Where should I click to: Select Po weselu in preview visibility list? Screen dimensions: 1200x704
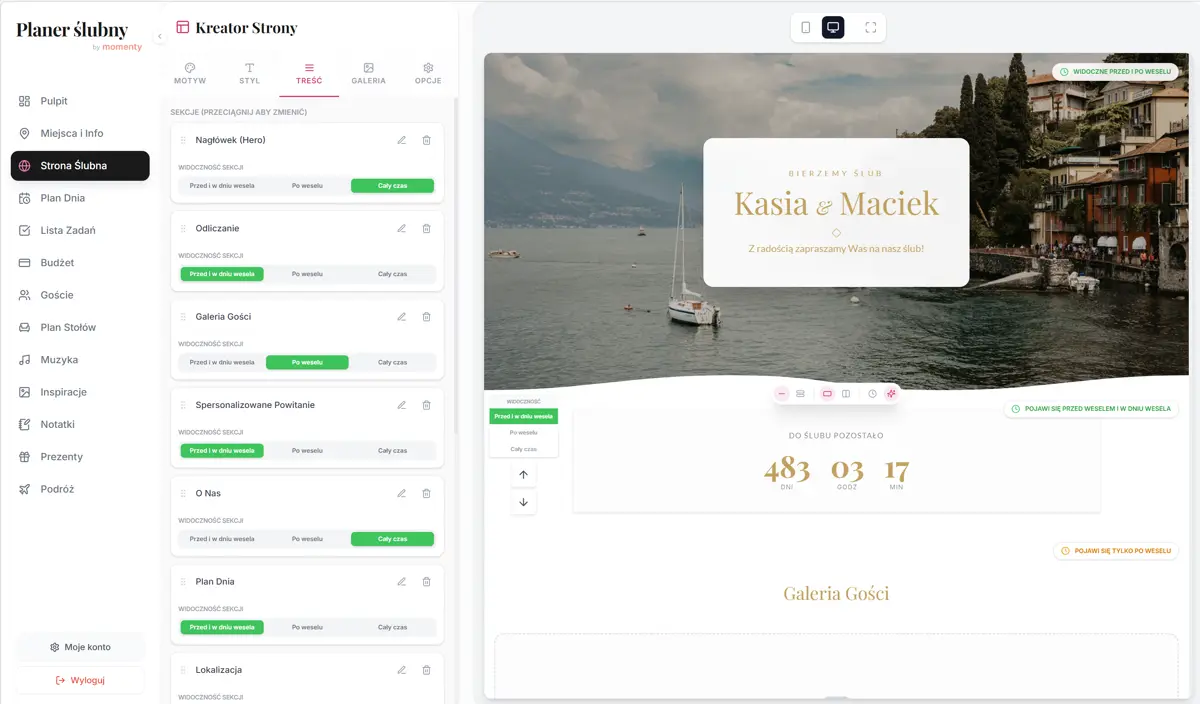[523, 433]
